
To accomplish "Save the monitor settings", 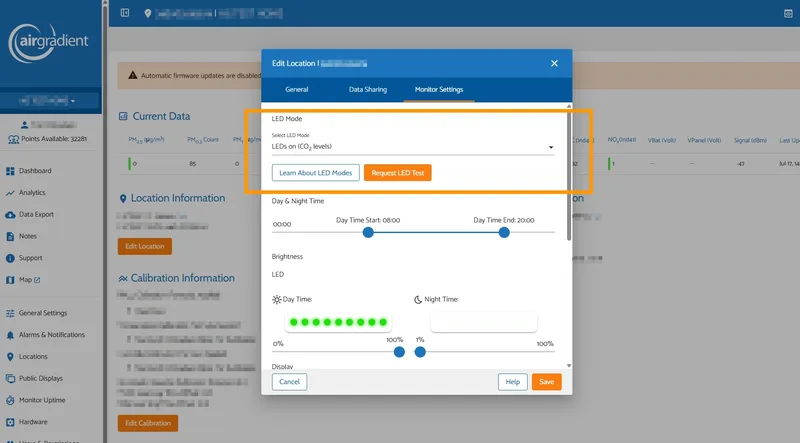I will point(546,382).
